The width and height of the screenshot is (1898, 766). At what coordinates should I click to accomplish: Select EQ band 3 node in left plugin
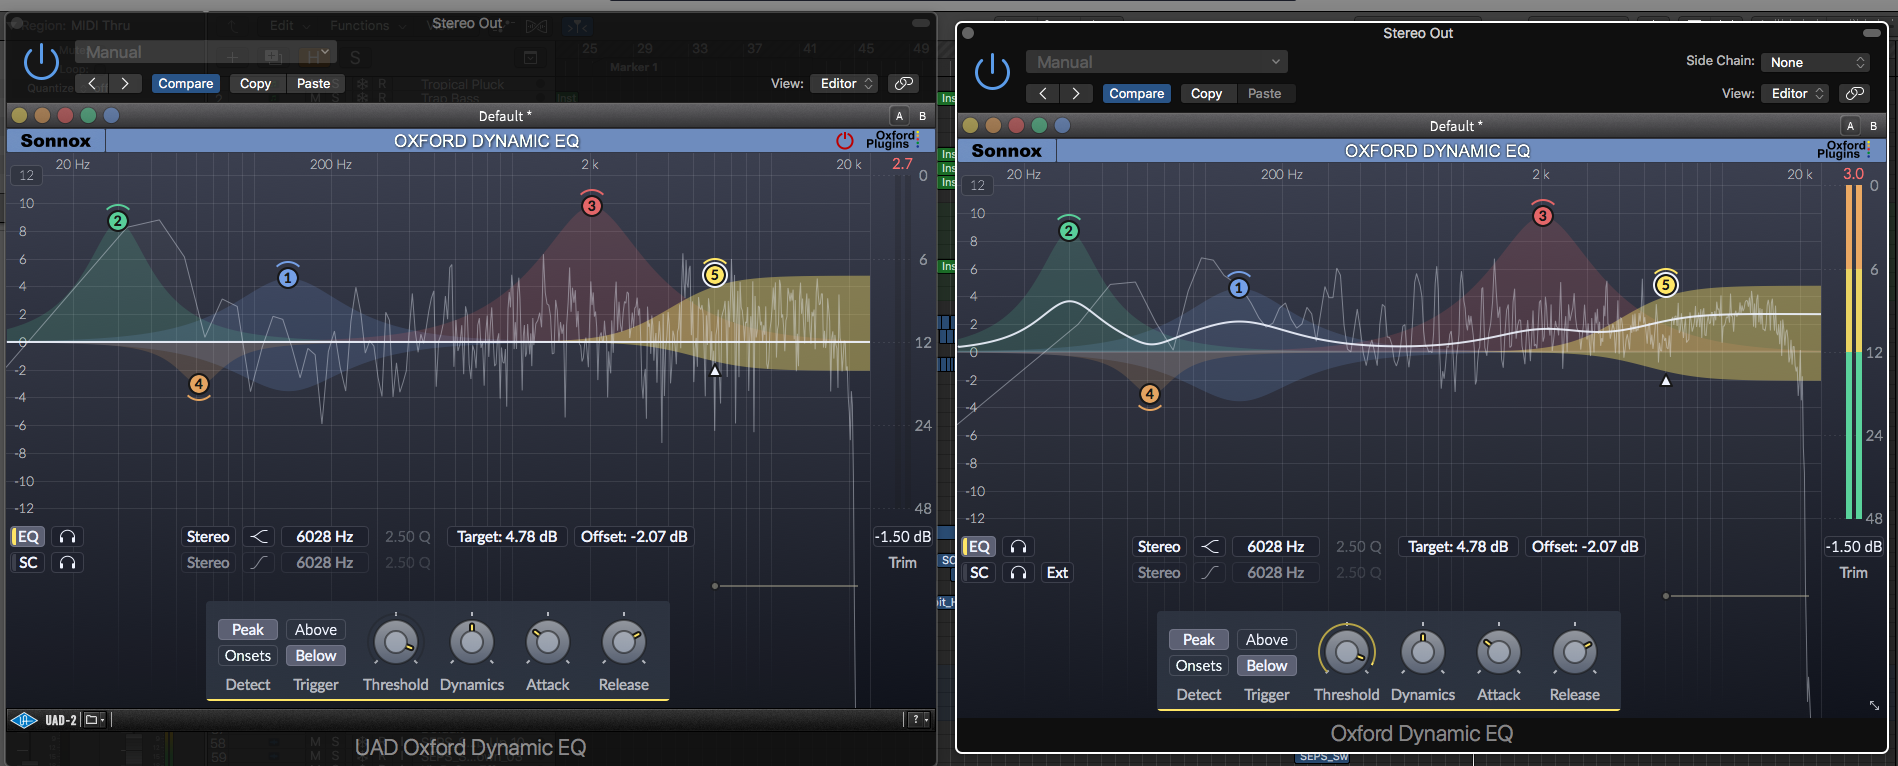tap(592, 205)
